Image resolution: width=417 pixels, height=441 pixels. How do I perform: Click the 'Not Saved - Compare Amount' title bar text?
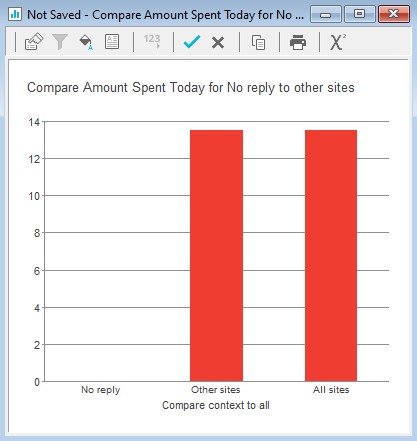(165, 15)
